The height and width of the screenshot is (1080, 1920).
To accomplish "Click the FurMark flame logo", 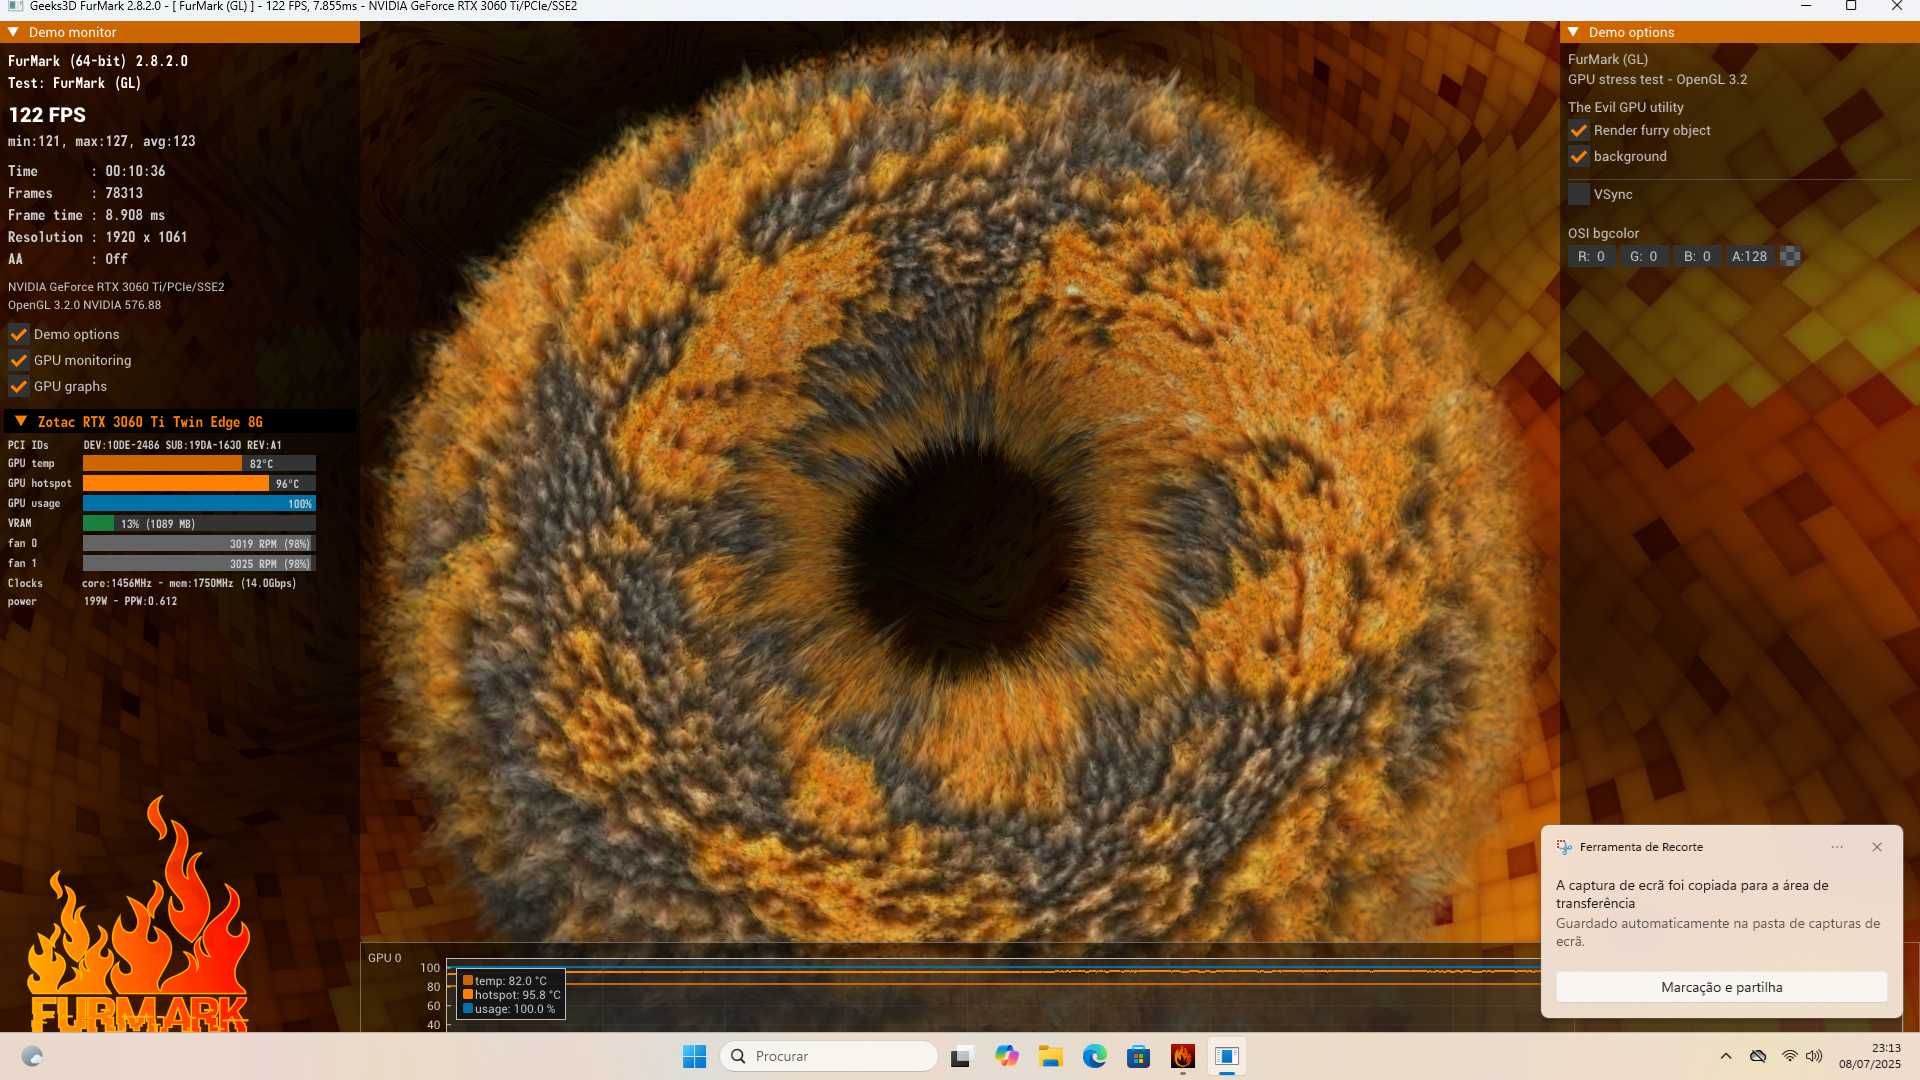I will coord(140,915).
